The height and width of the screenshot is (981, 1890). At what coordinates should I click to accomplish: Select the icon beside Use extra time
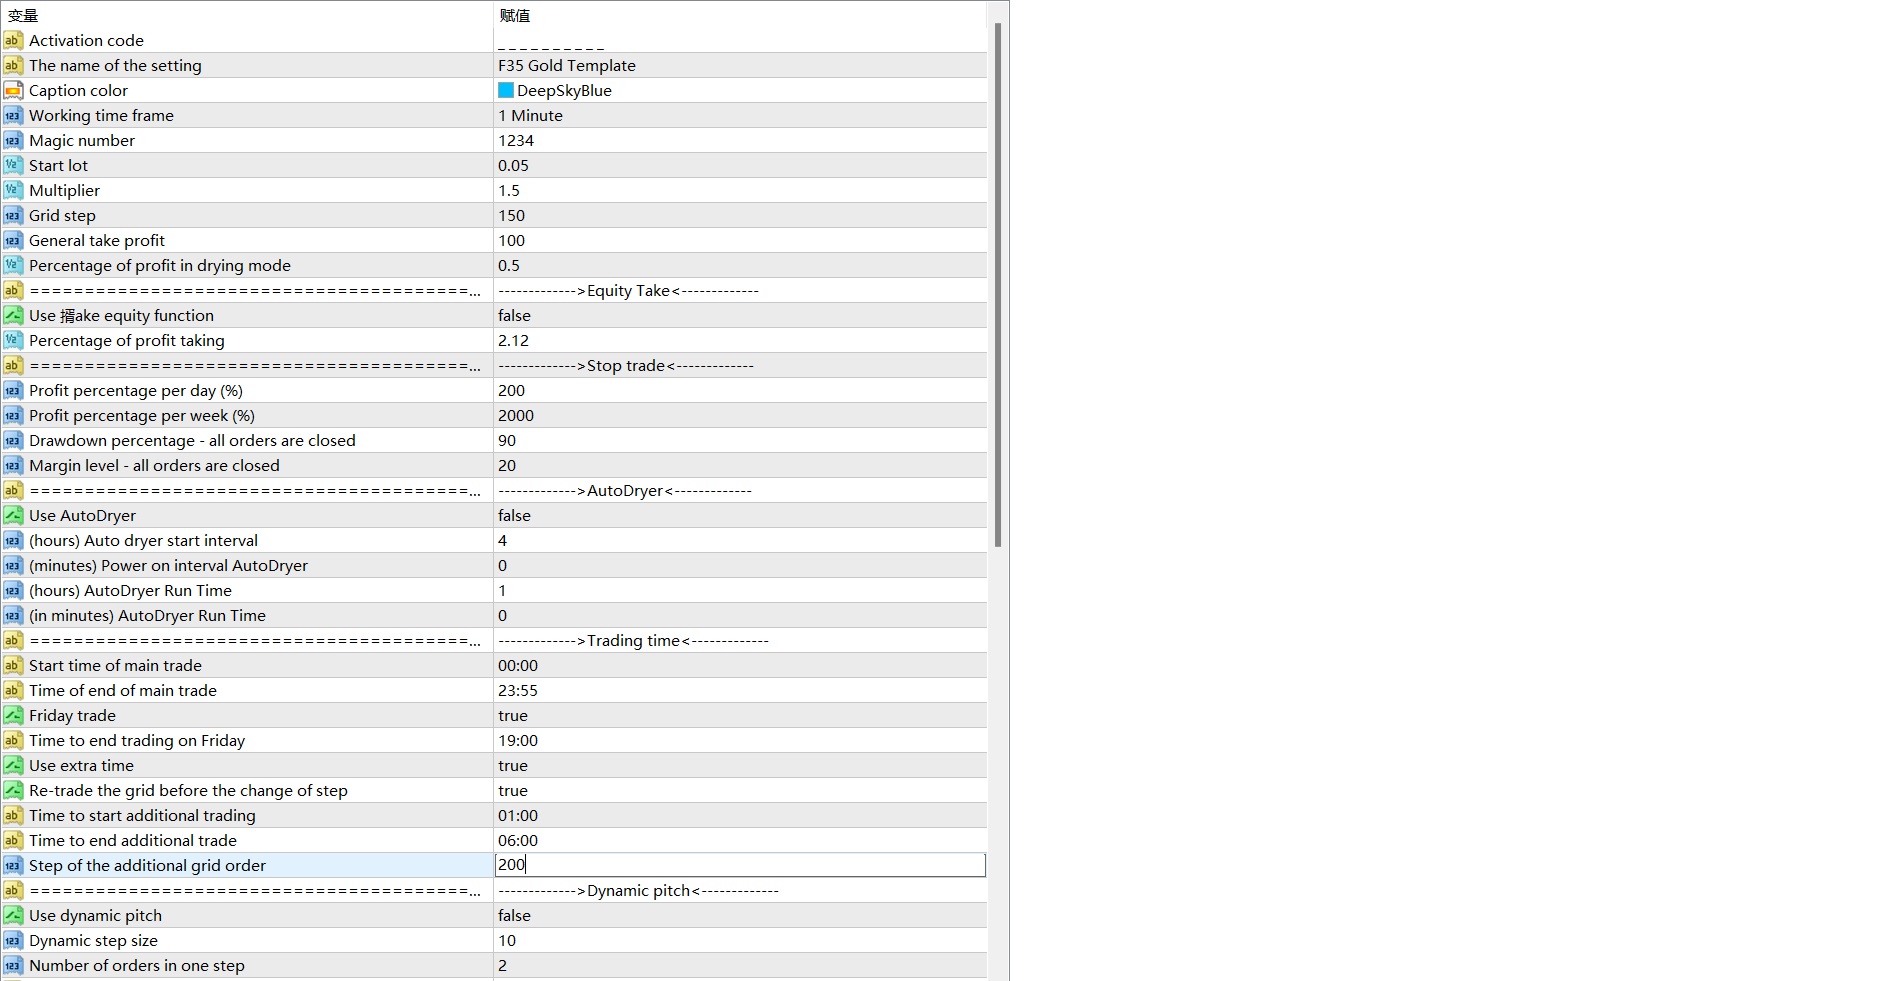coord(13,765)
